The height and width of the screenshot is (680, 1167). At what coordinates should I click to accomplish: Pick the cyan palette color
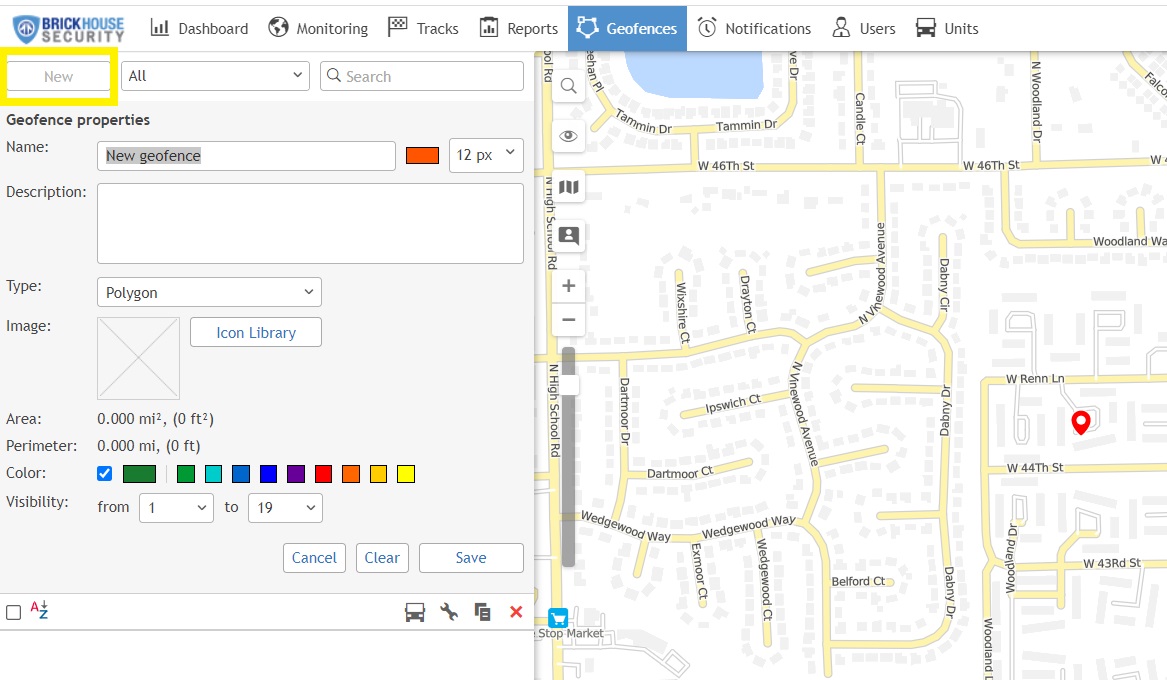coord(214,474)
